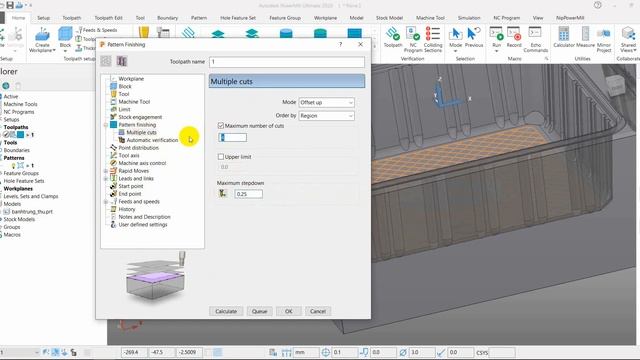Click the Cancel button
The height and width of the screenshot is (360, 640).
[x=318, y=311]
